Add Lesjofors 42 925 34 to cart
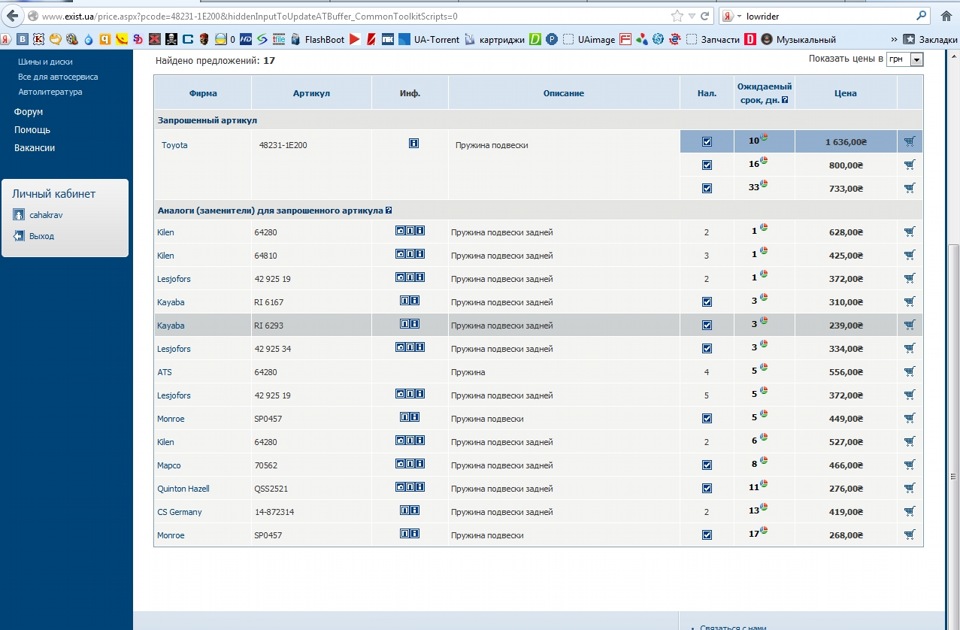The width and height of the screenshot is (960, 630). tap(910, 348)
